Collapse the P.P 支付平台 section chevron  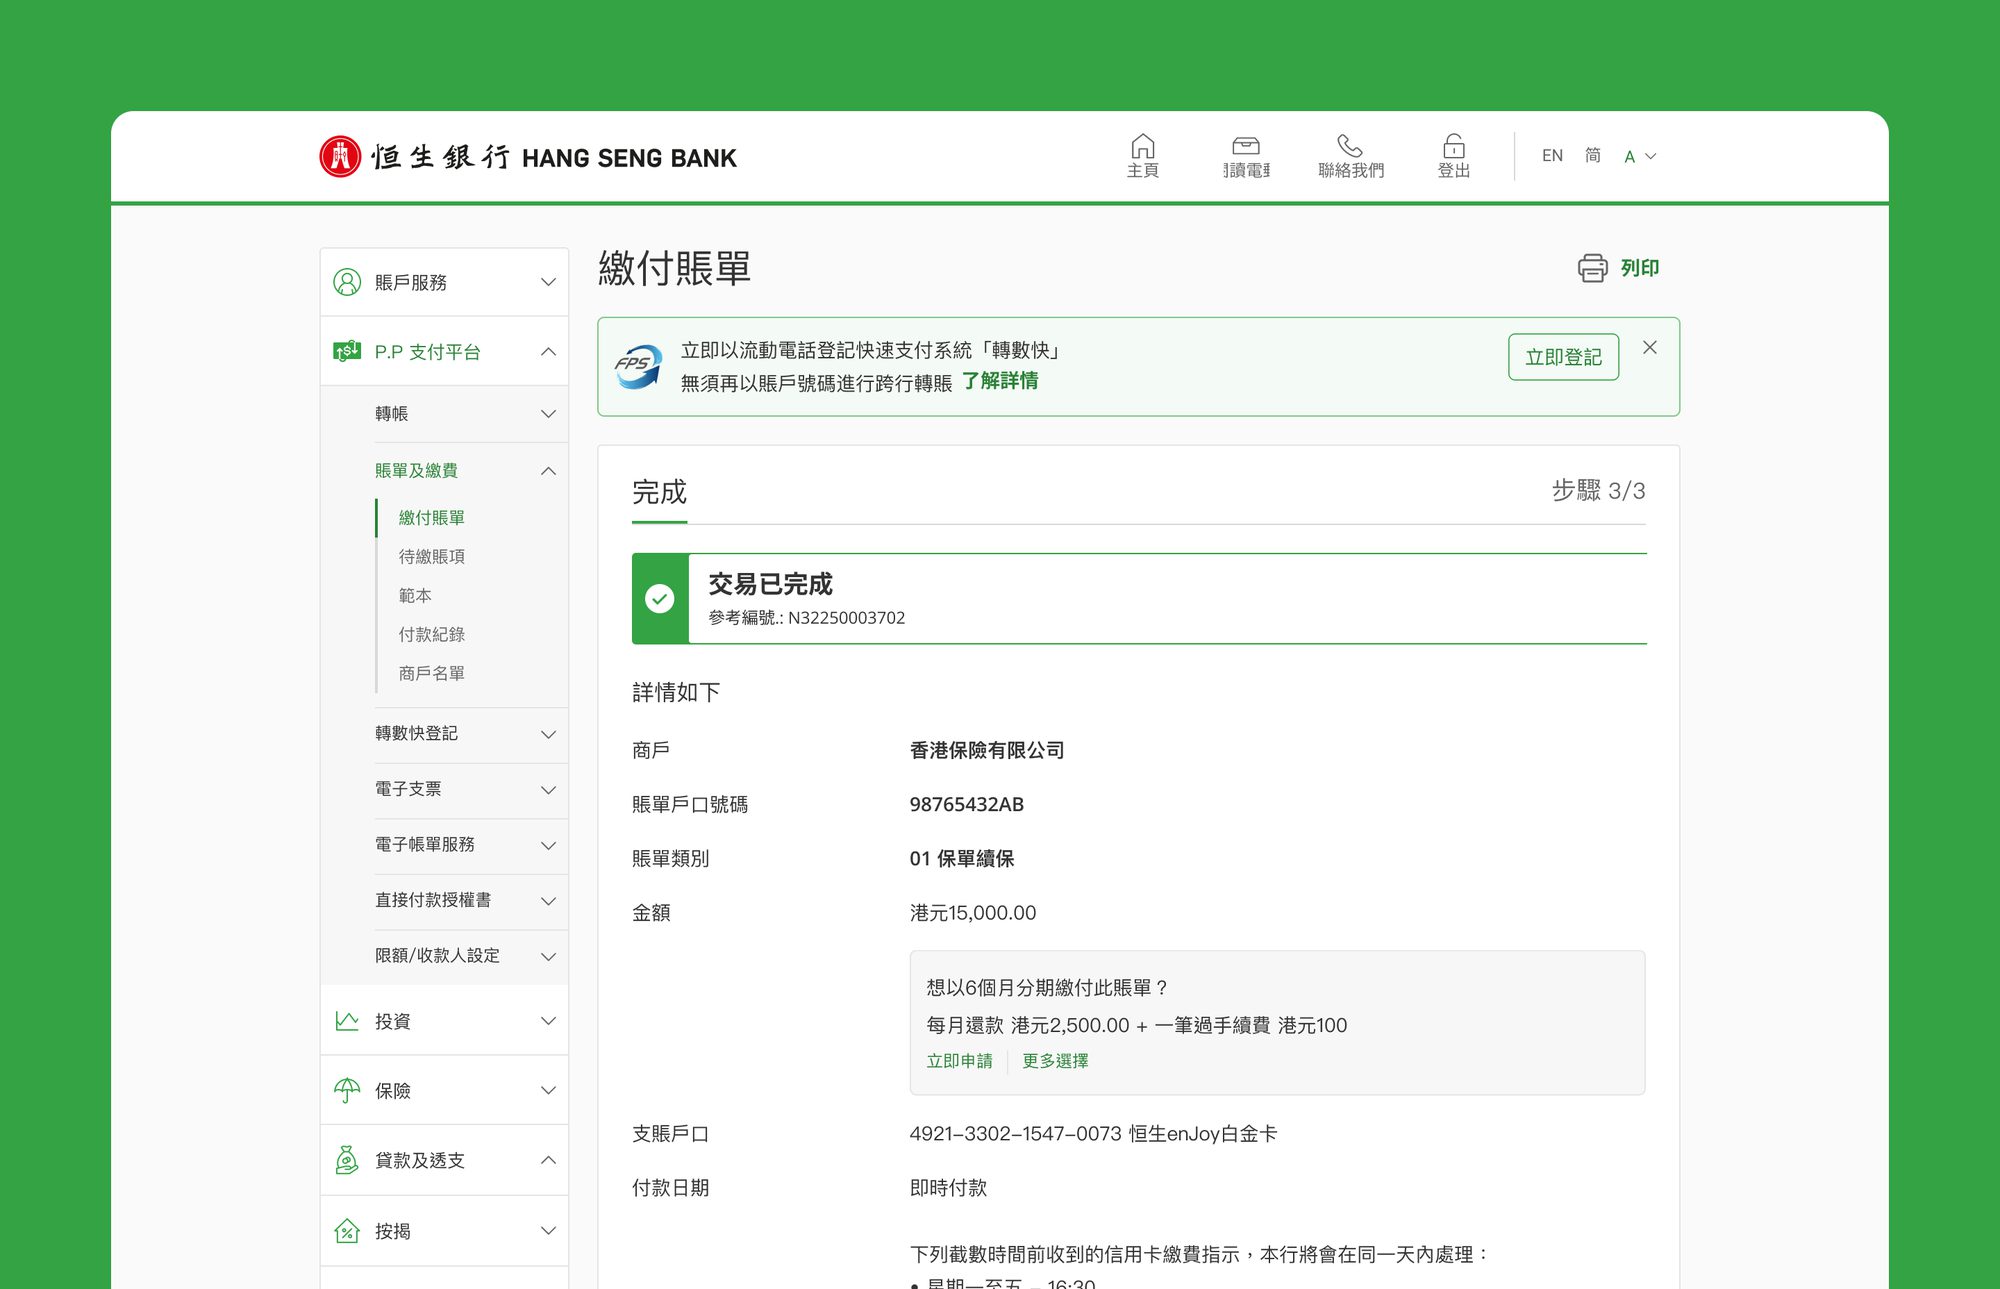click(x=548, y=351)
